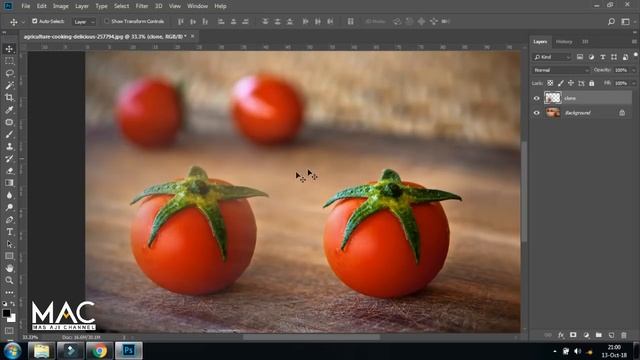Select the Eraser tool

click(9, 171)
